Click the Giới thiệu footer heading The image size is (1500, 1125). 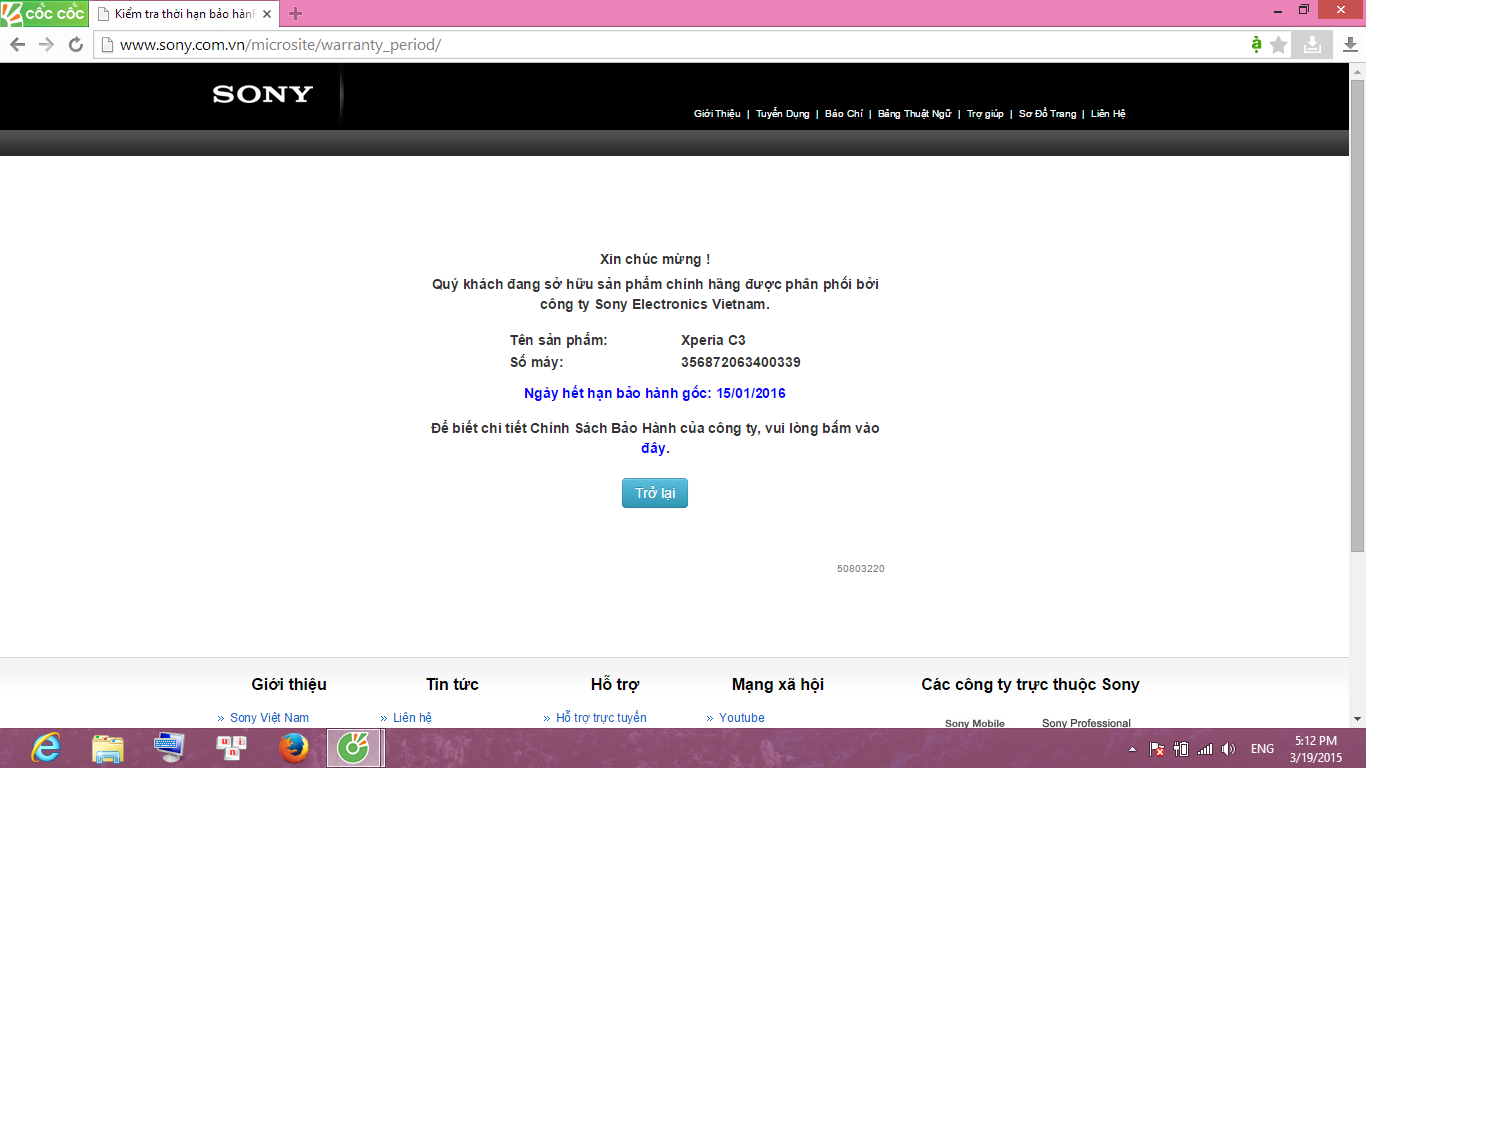289,685
